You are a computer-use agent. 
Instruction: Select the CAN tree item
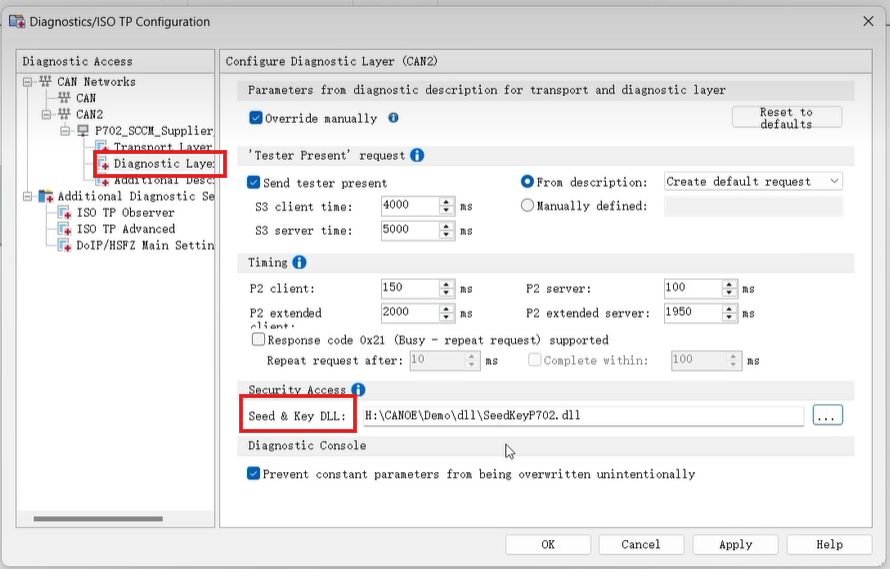tap(86, 98)
